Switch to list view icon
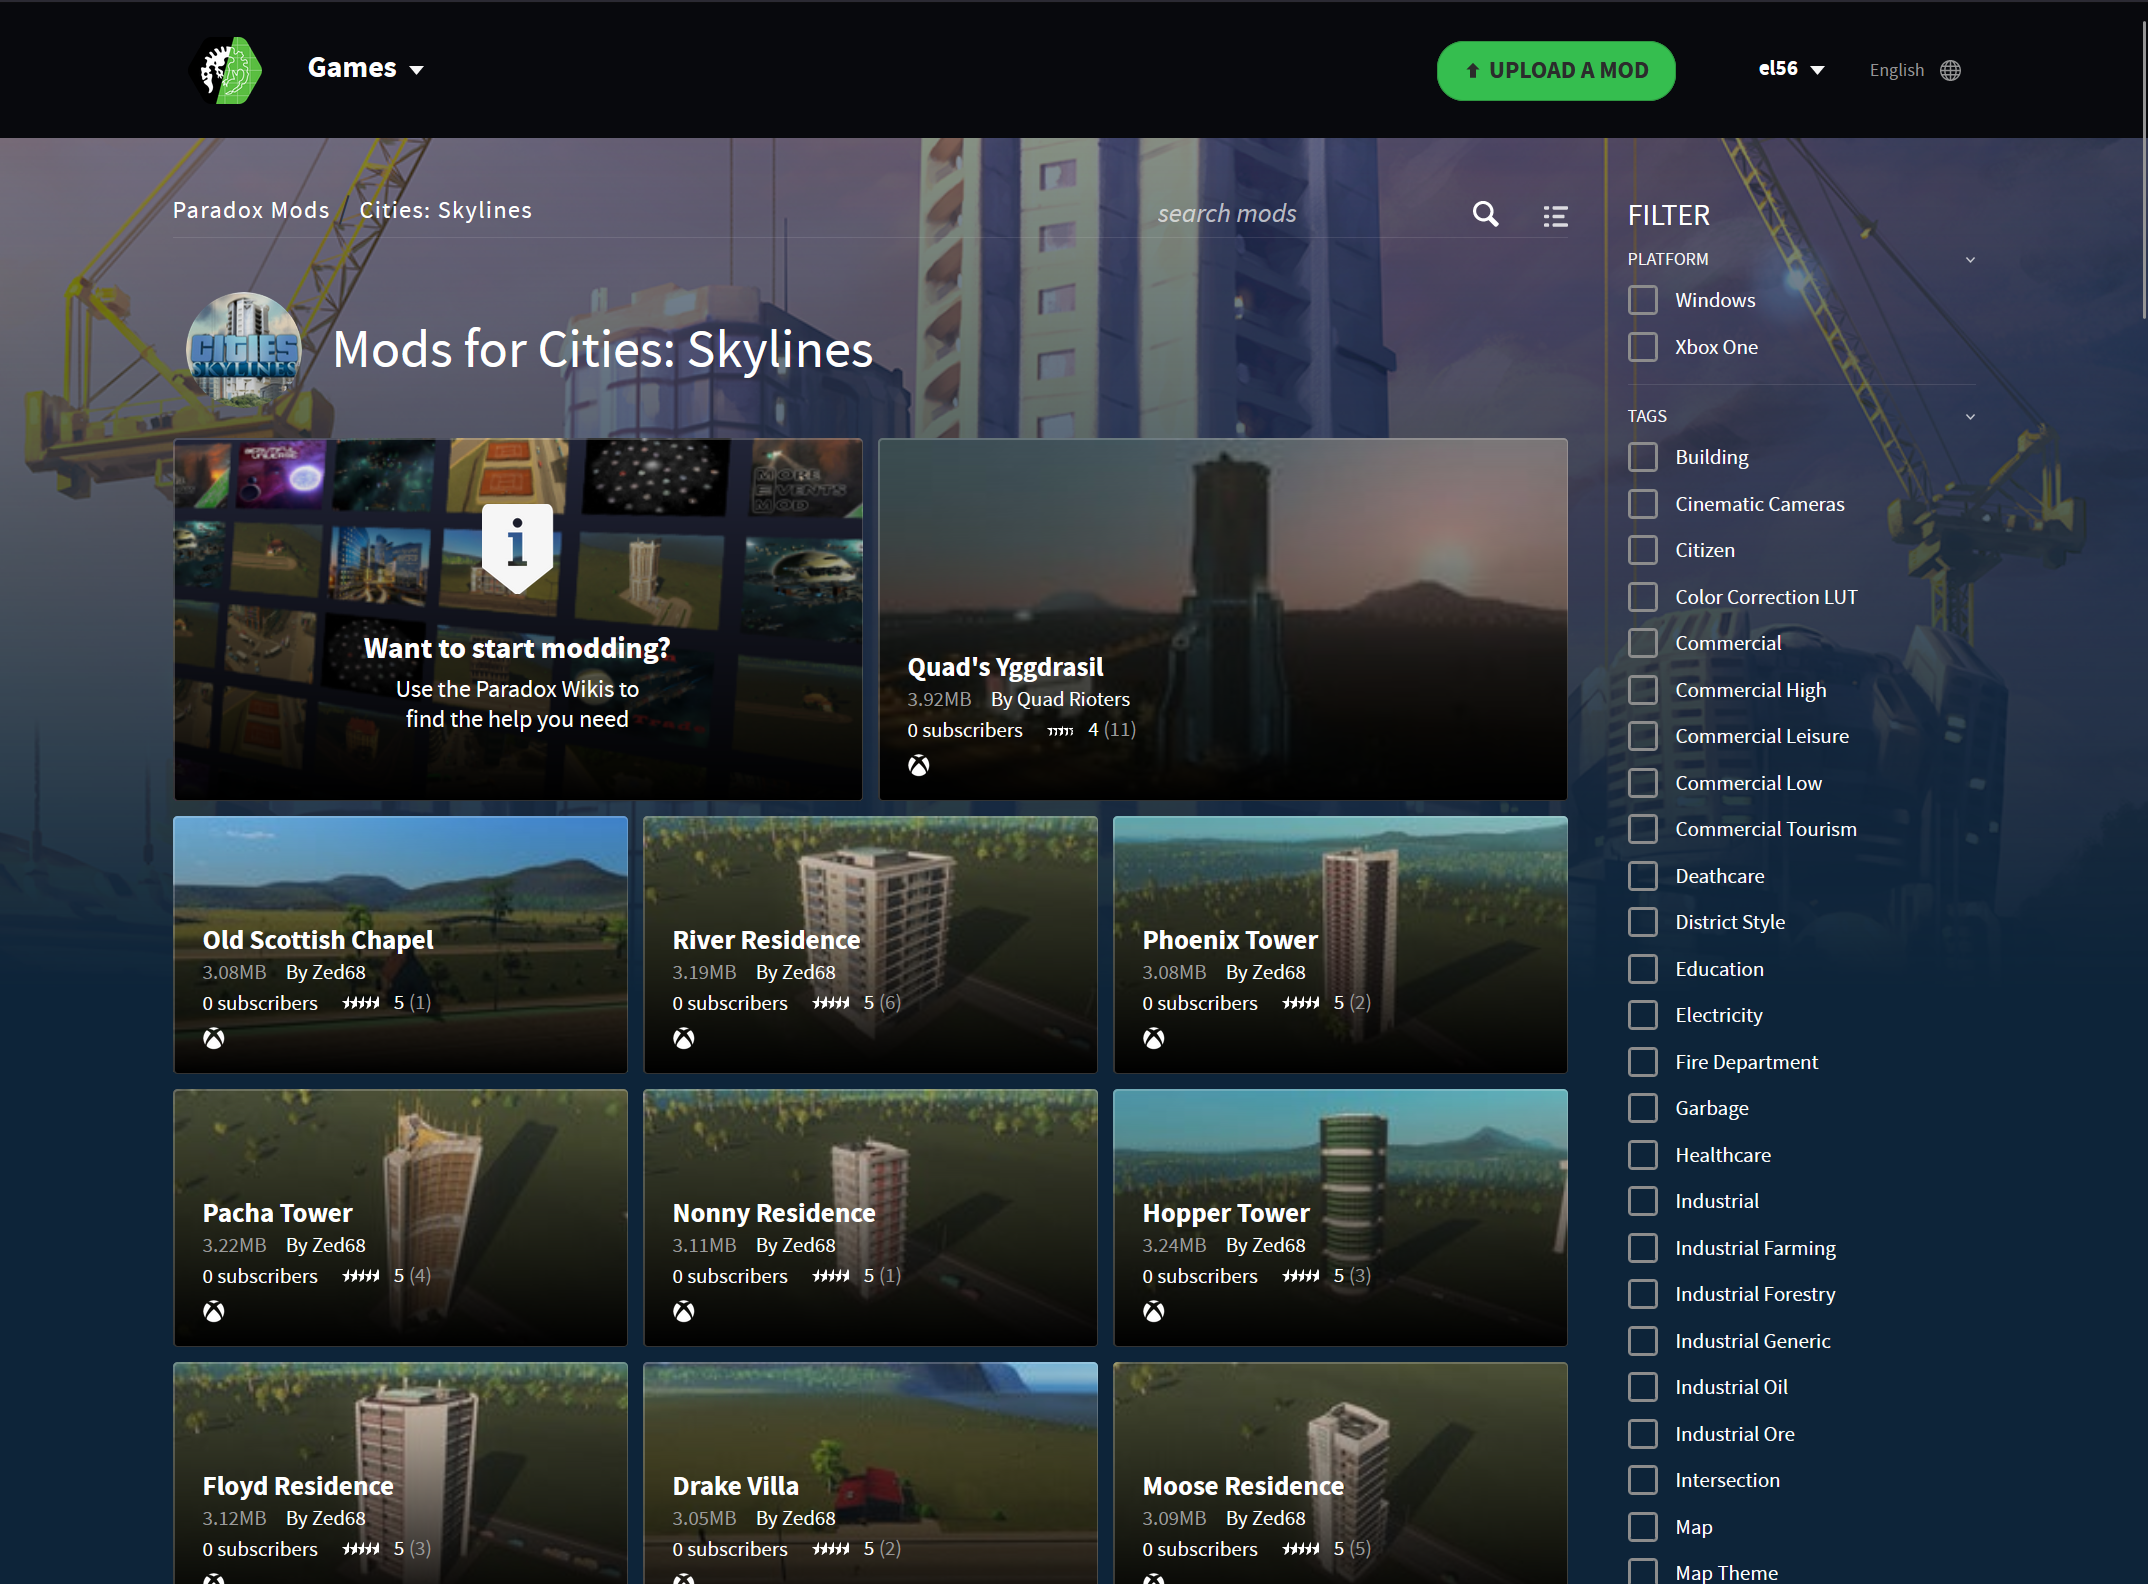The width and height of the screenshot is (2148, 1584). [x=1555, y=216]
